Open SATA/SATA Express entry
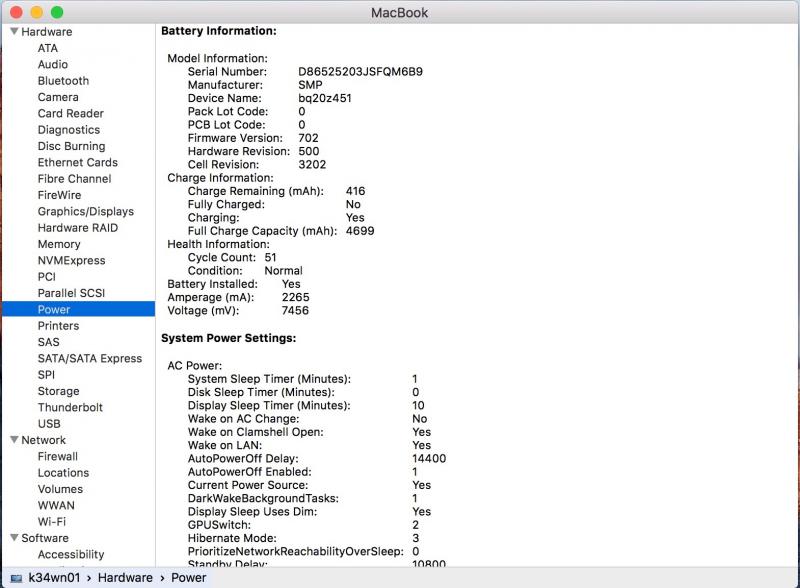Image resolution: width=800 pixels, height=588 pixels. [90, 358]
